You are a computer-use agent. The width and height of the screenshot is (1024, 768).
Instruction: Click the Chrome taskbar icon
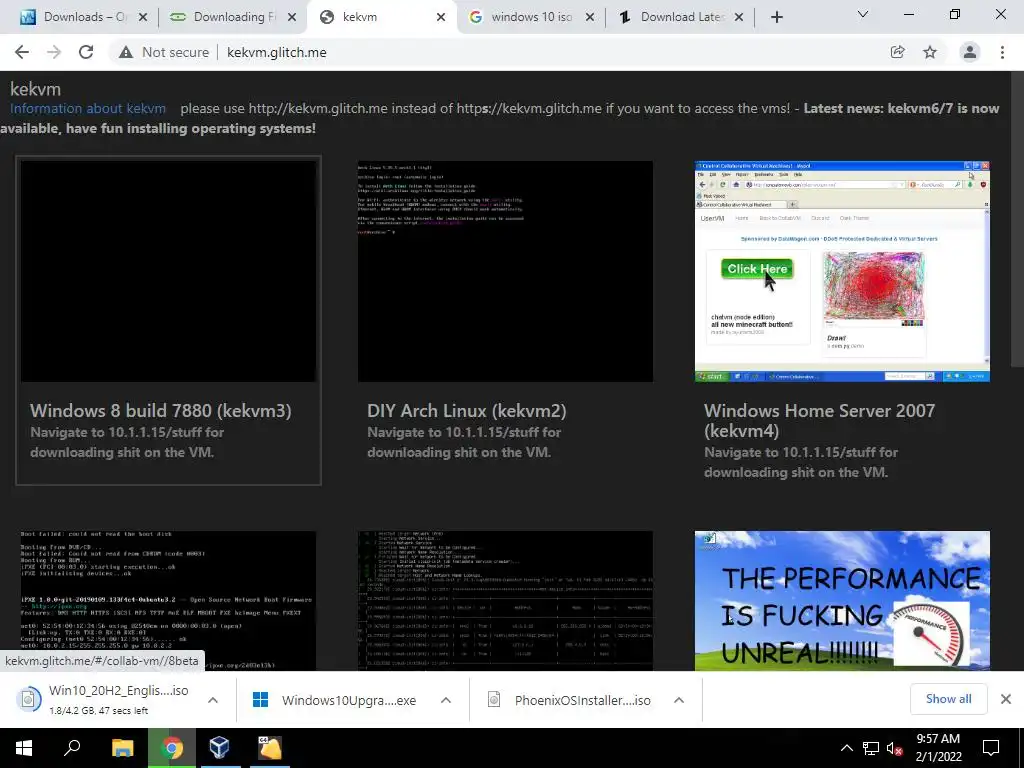[172, 748]
